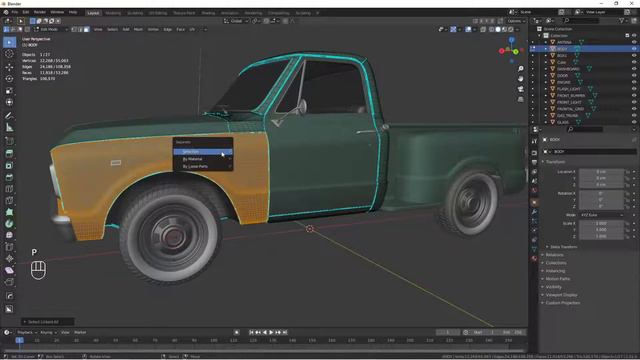Expand the Viewport Display panel
The width and height of the screenshot is (640, 360).
coord(561,295)
